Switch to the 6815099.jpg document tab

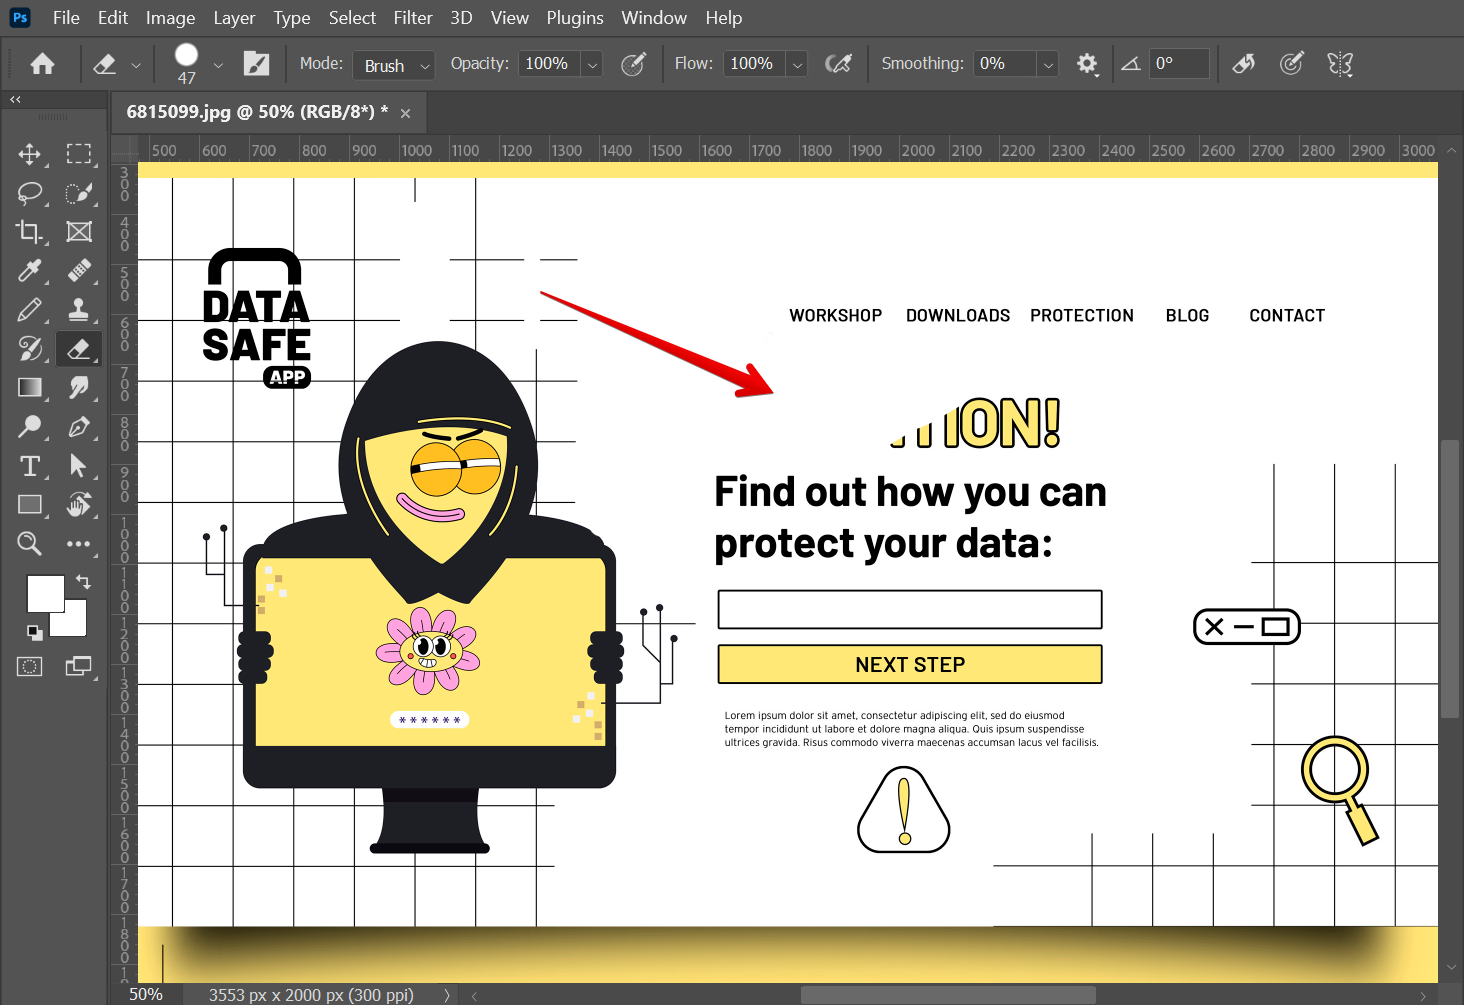pos(256,112)
